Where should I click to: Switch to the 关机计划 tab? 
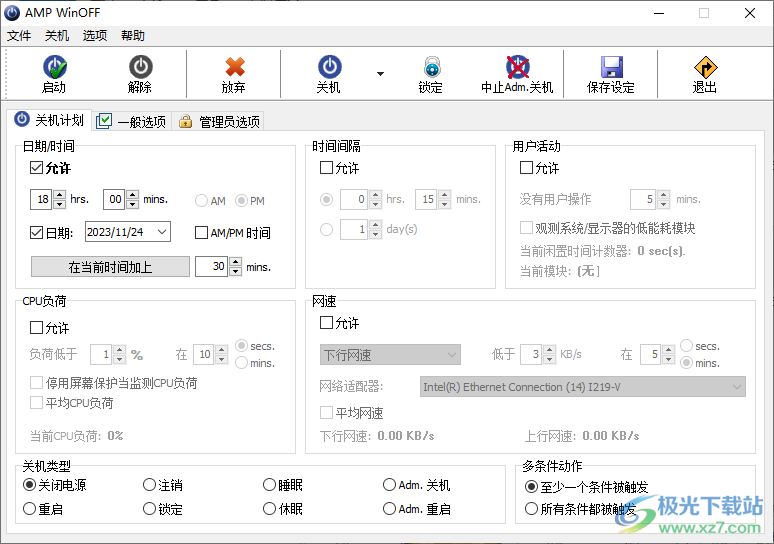49,120
